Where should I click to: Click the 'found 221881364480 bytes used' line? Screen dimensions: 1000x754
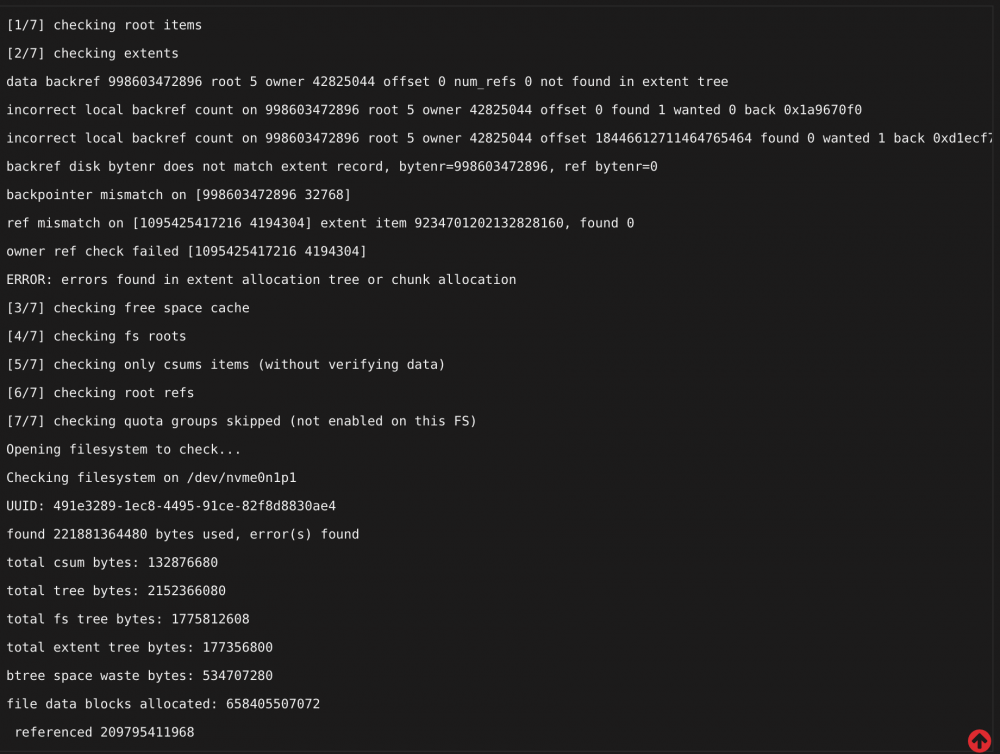point(183,534)
